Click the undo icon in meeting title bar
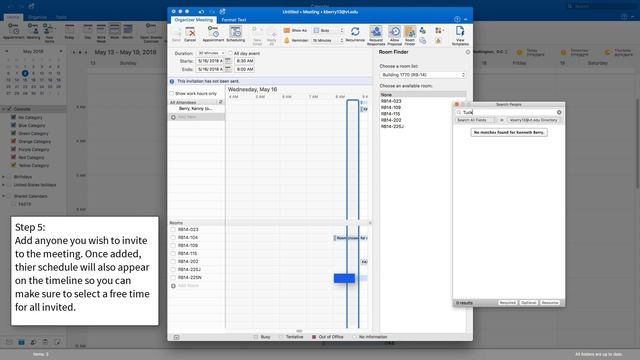 click(201, 12)
